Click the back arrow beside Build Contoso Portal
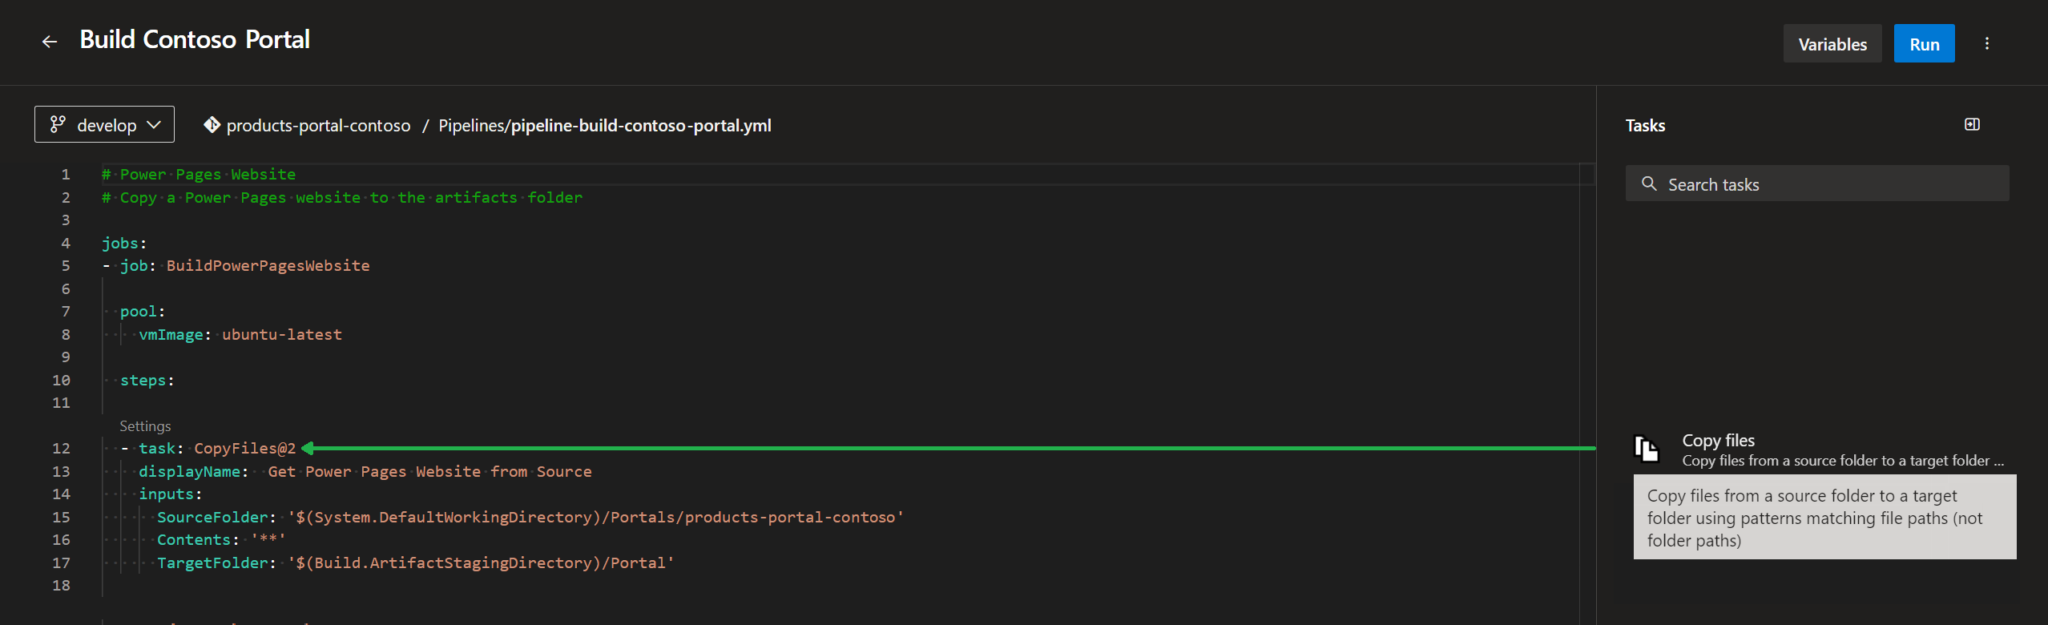 [x=49, y=40]
